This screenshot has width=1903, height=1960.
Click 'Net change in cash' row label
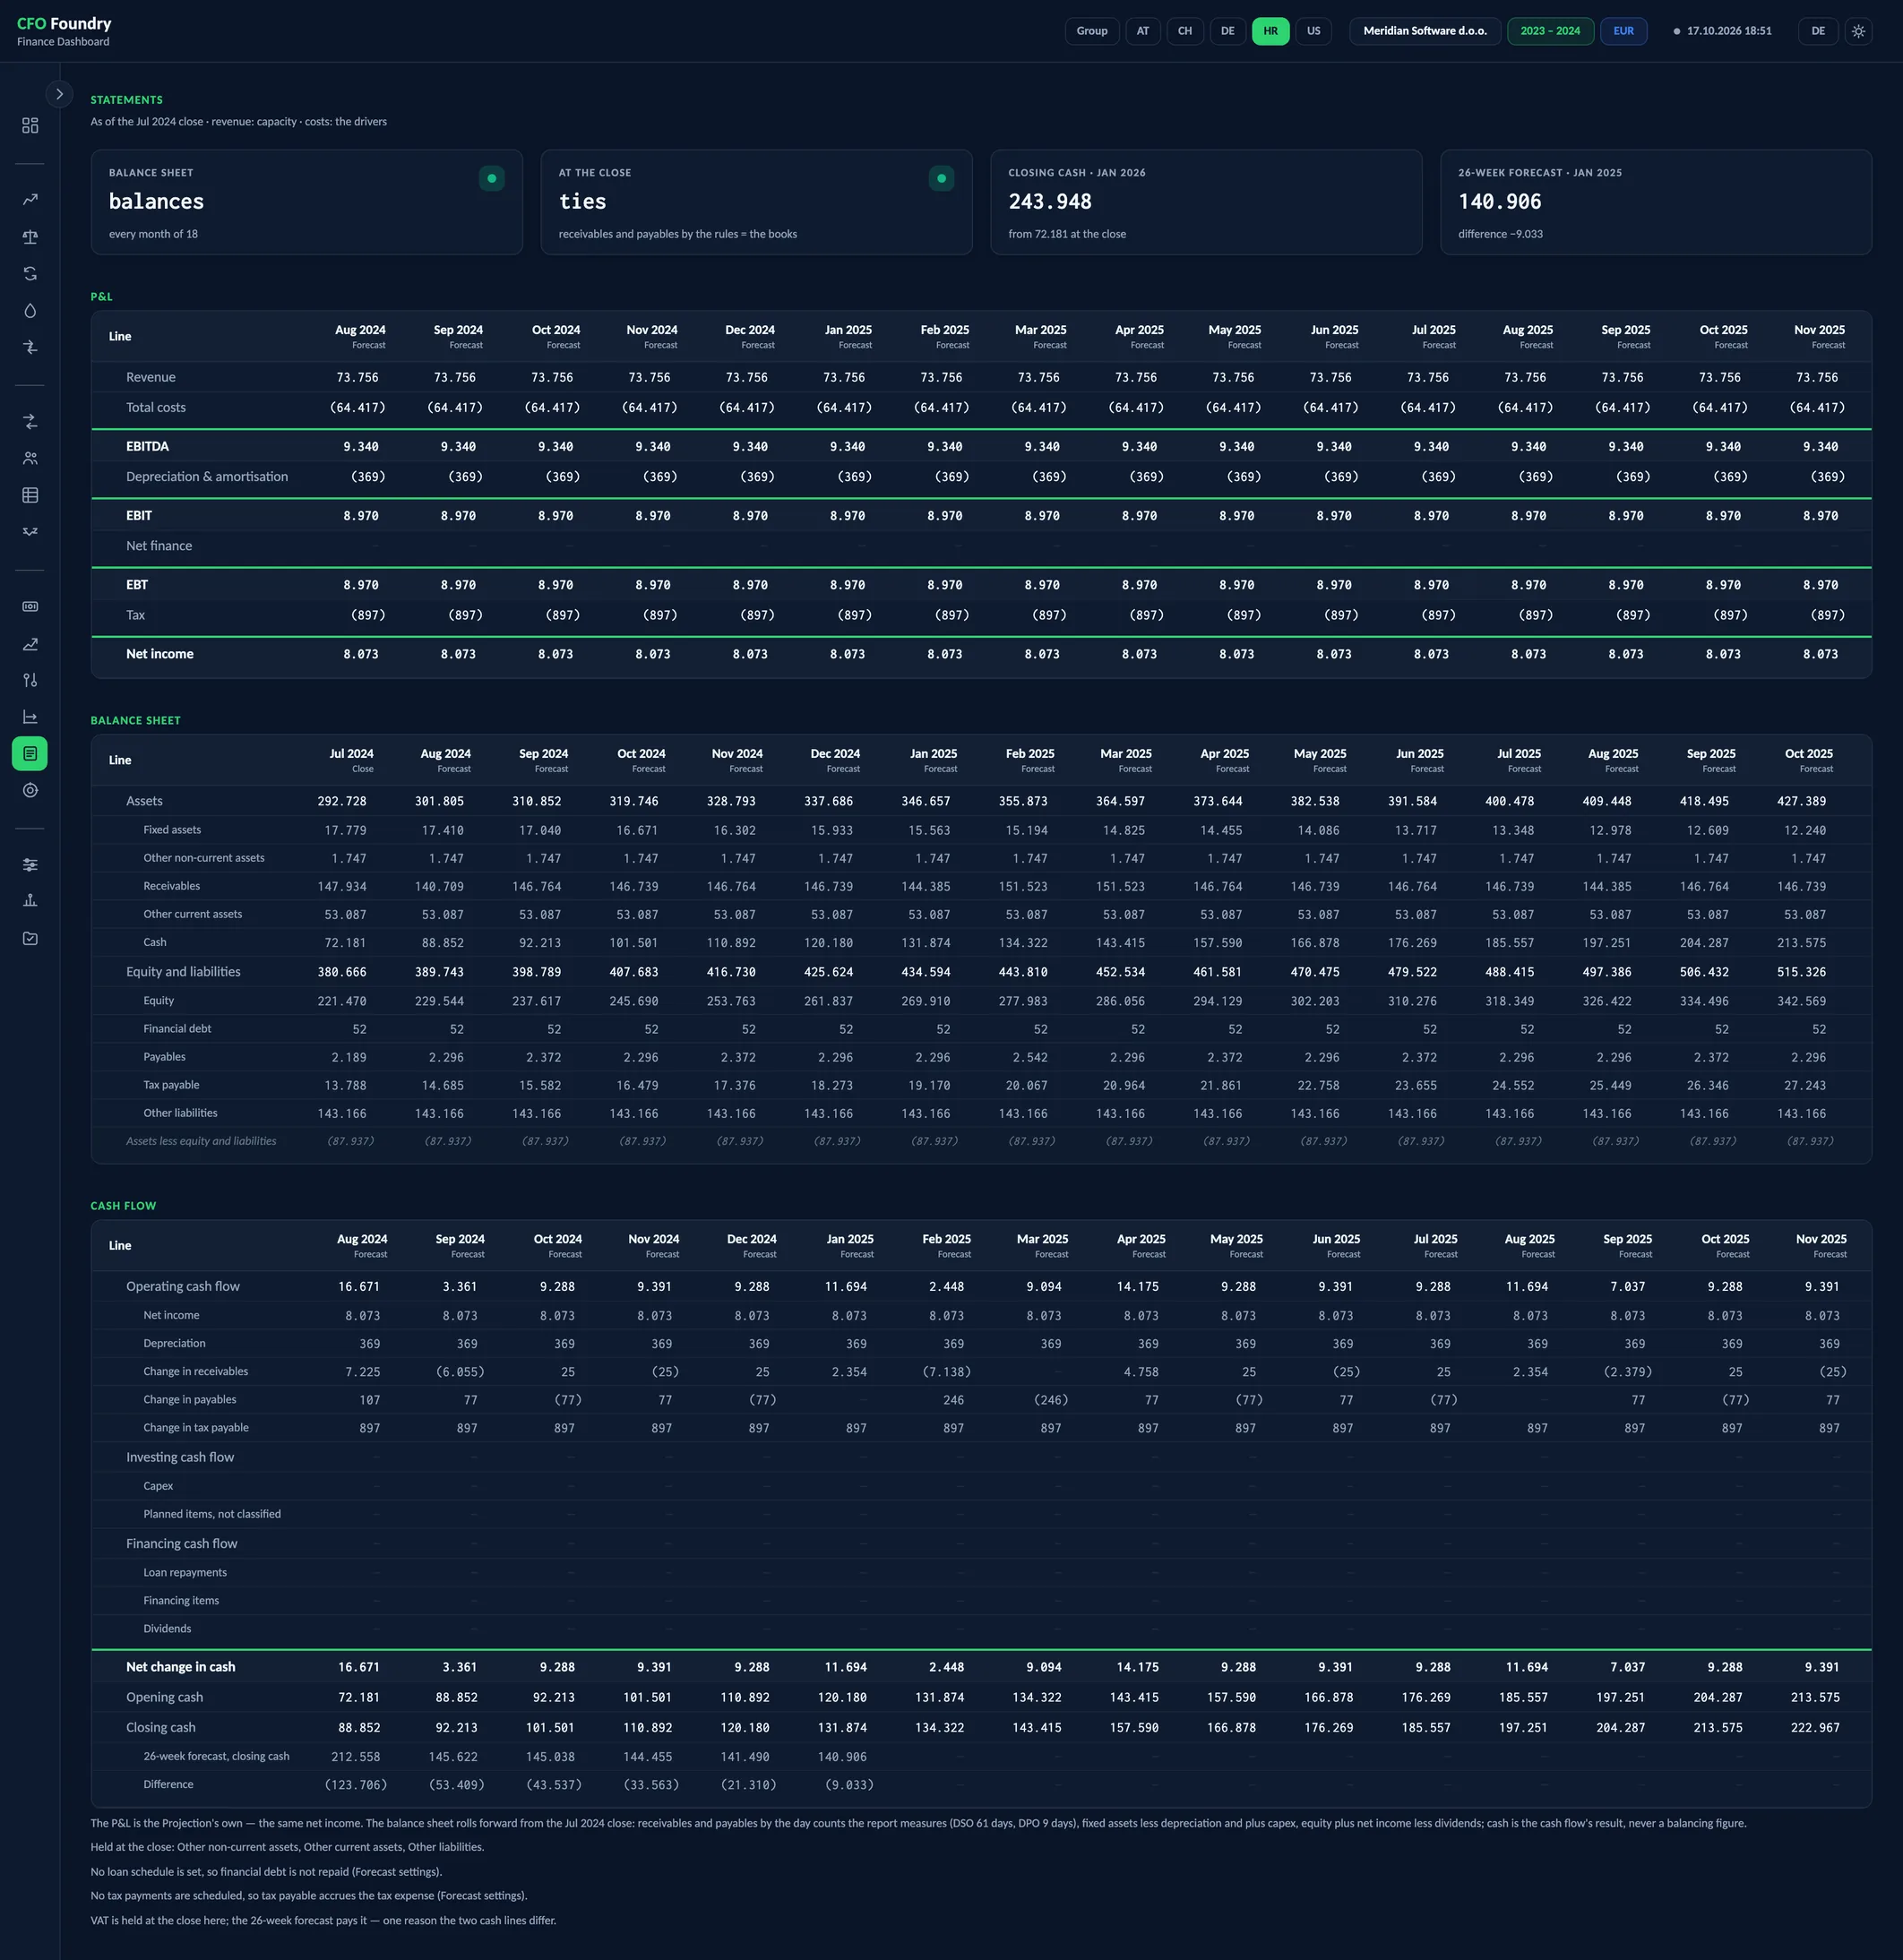(180, 1667)
